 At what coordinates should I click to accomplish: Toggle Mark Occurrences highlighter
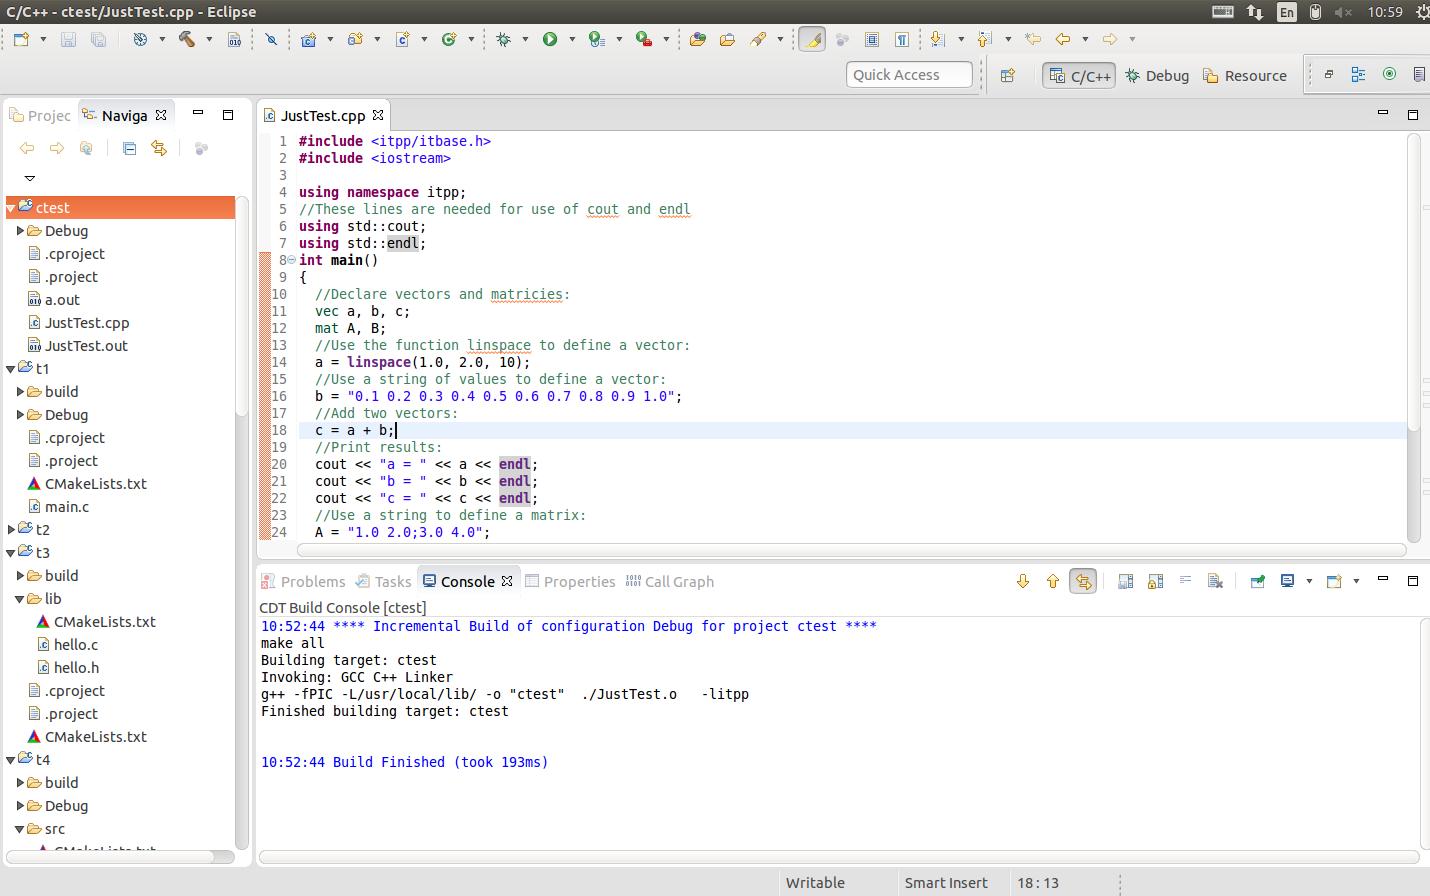click(812, 39)
